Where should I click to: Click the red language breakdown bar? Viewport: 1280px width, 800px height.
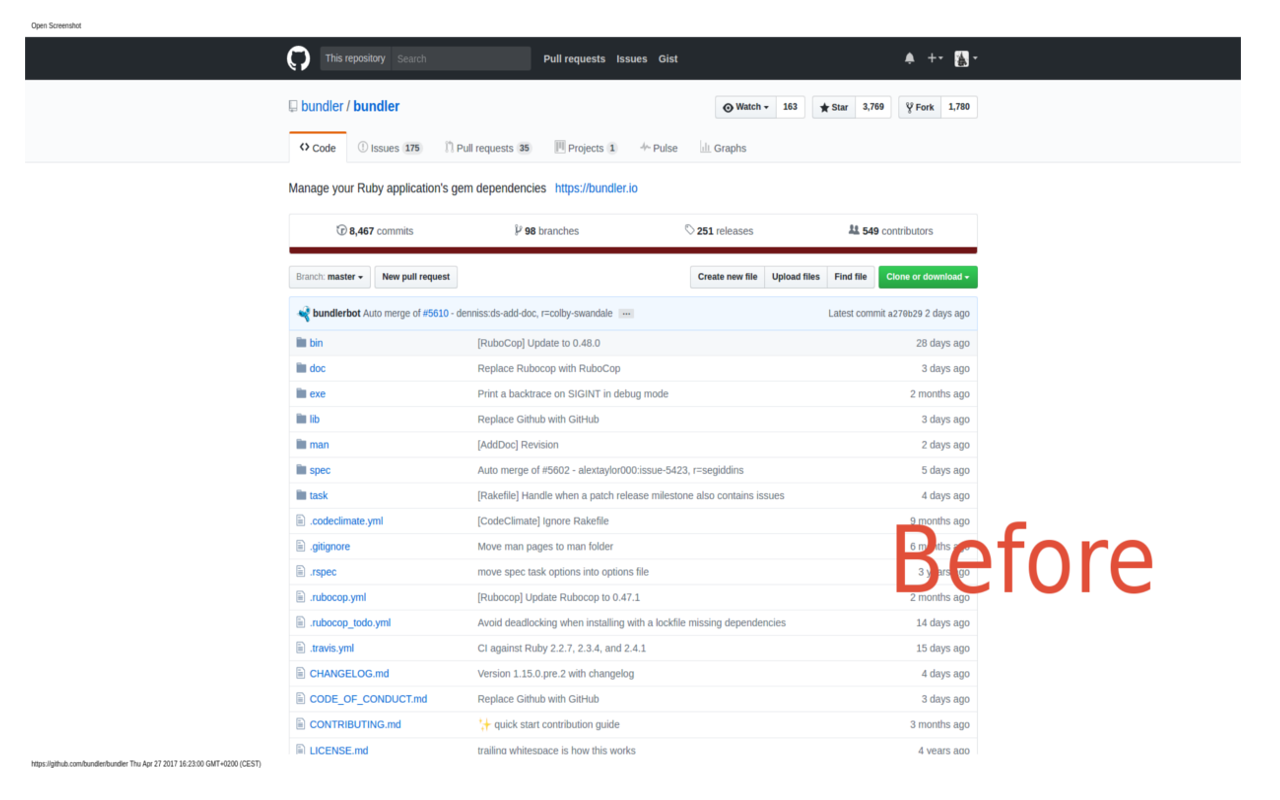633,250
